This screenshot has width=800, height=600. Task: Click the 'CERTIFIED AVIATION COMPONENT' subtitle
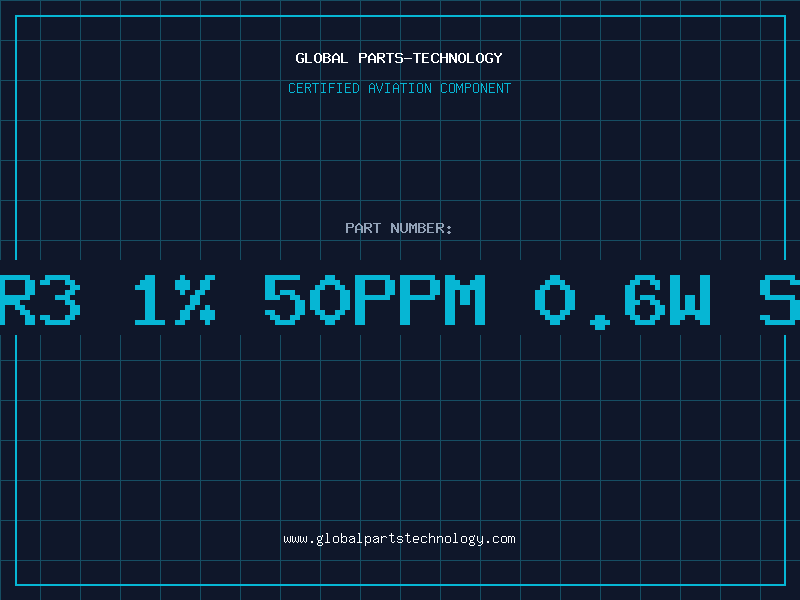point(399,88)
